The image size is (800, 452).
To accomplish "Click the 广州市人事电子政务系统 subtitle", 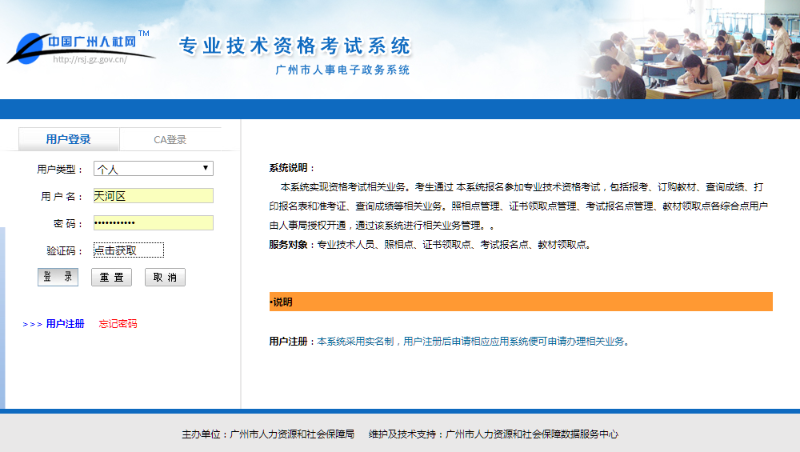I will pyautogui.click(x=342, y=71).
